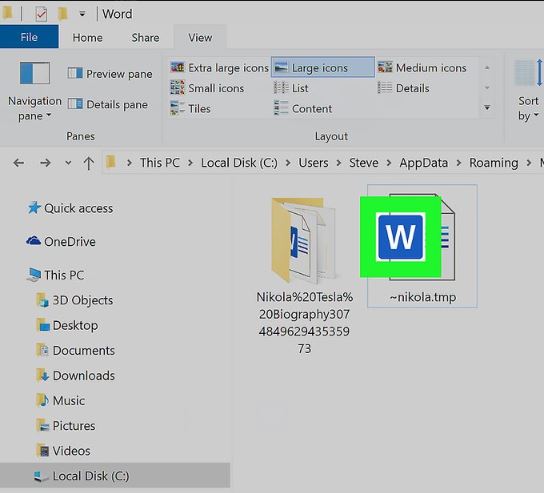The height and width of the screenshot is (493, 544).
Task: Toggle the Preview pane
Action: (110, 74)
